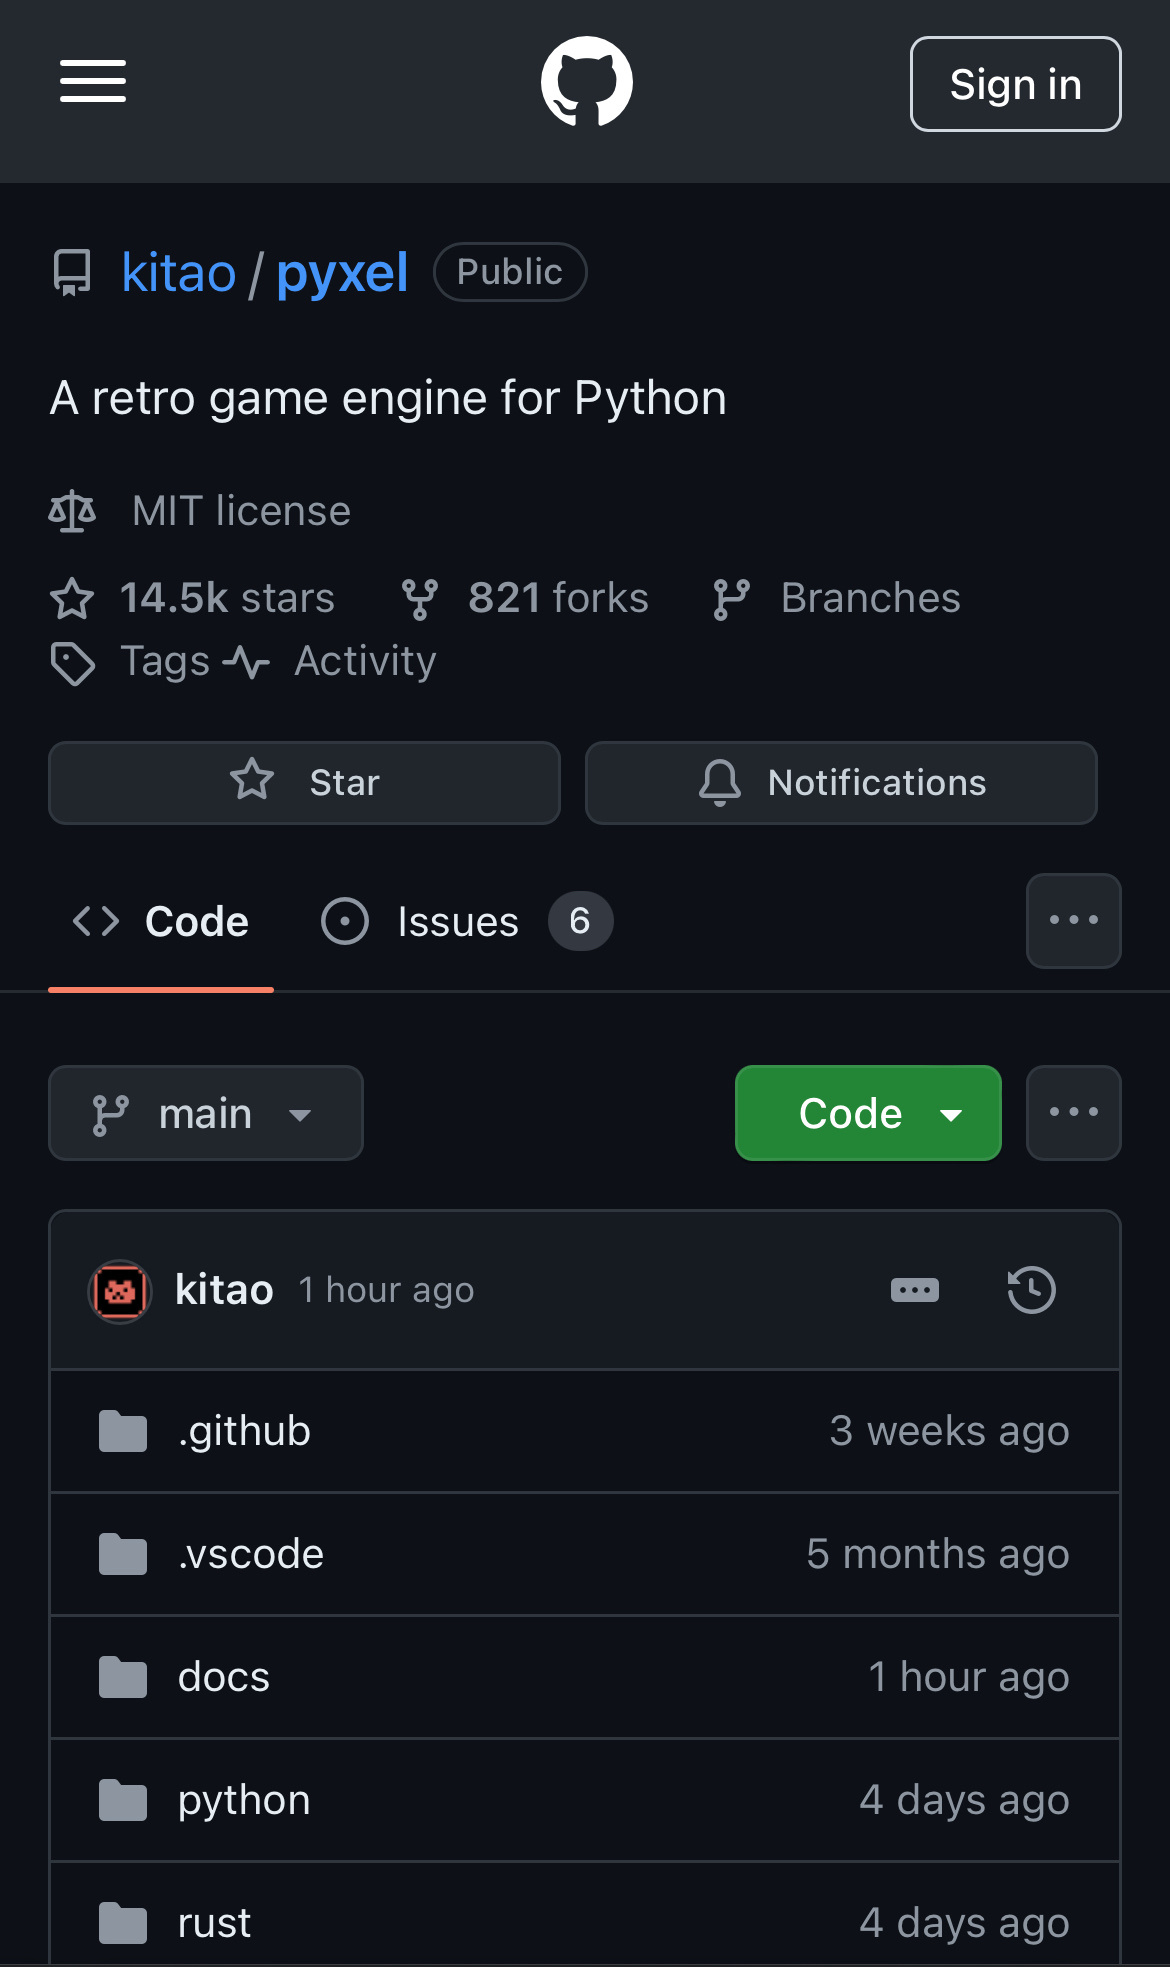Open the .github folder

(244, 1431)
